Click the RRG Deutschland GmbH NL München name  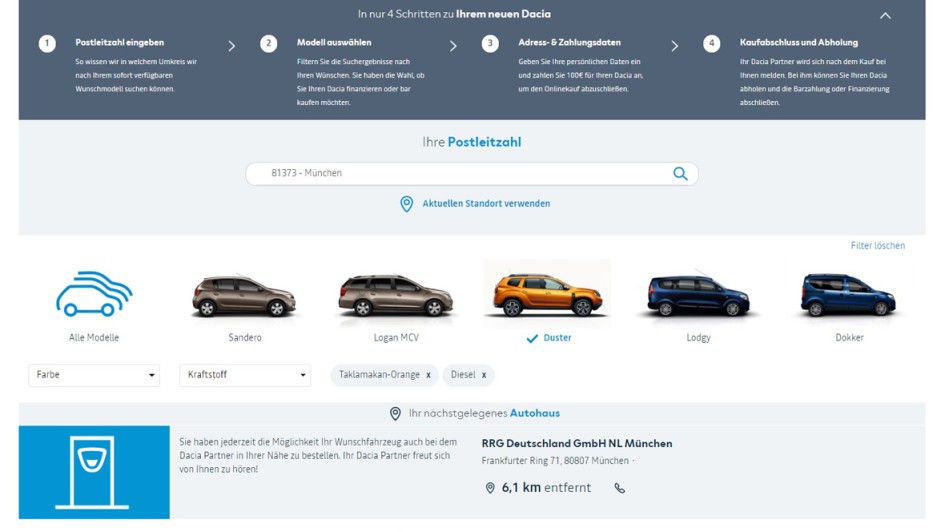point(577,443)
